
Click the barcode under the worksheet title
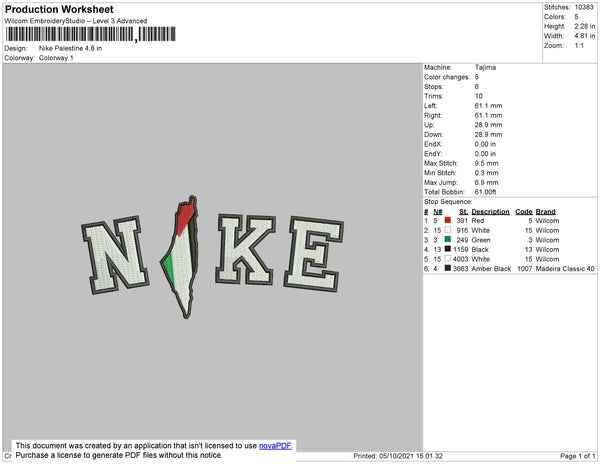[x=90, y=34]
